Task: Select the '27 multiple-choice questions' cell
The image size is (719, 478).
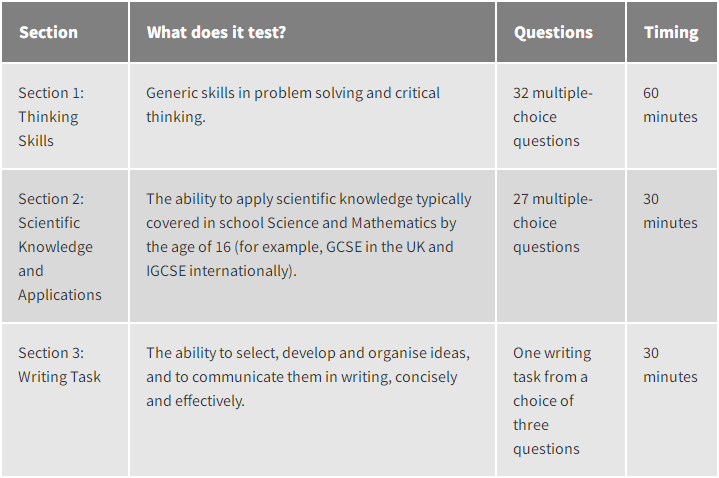Action: 561,246
